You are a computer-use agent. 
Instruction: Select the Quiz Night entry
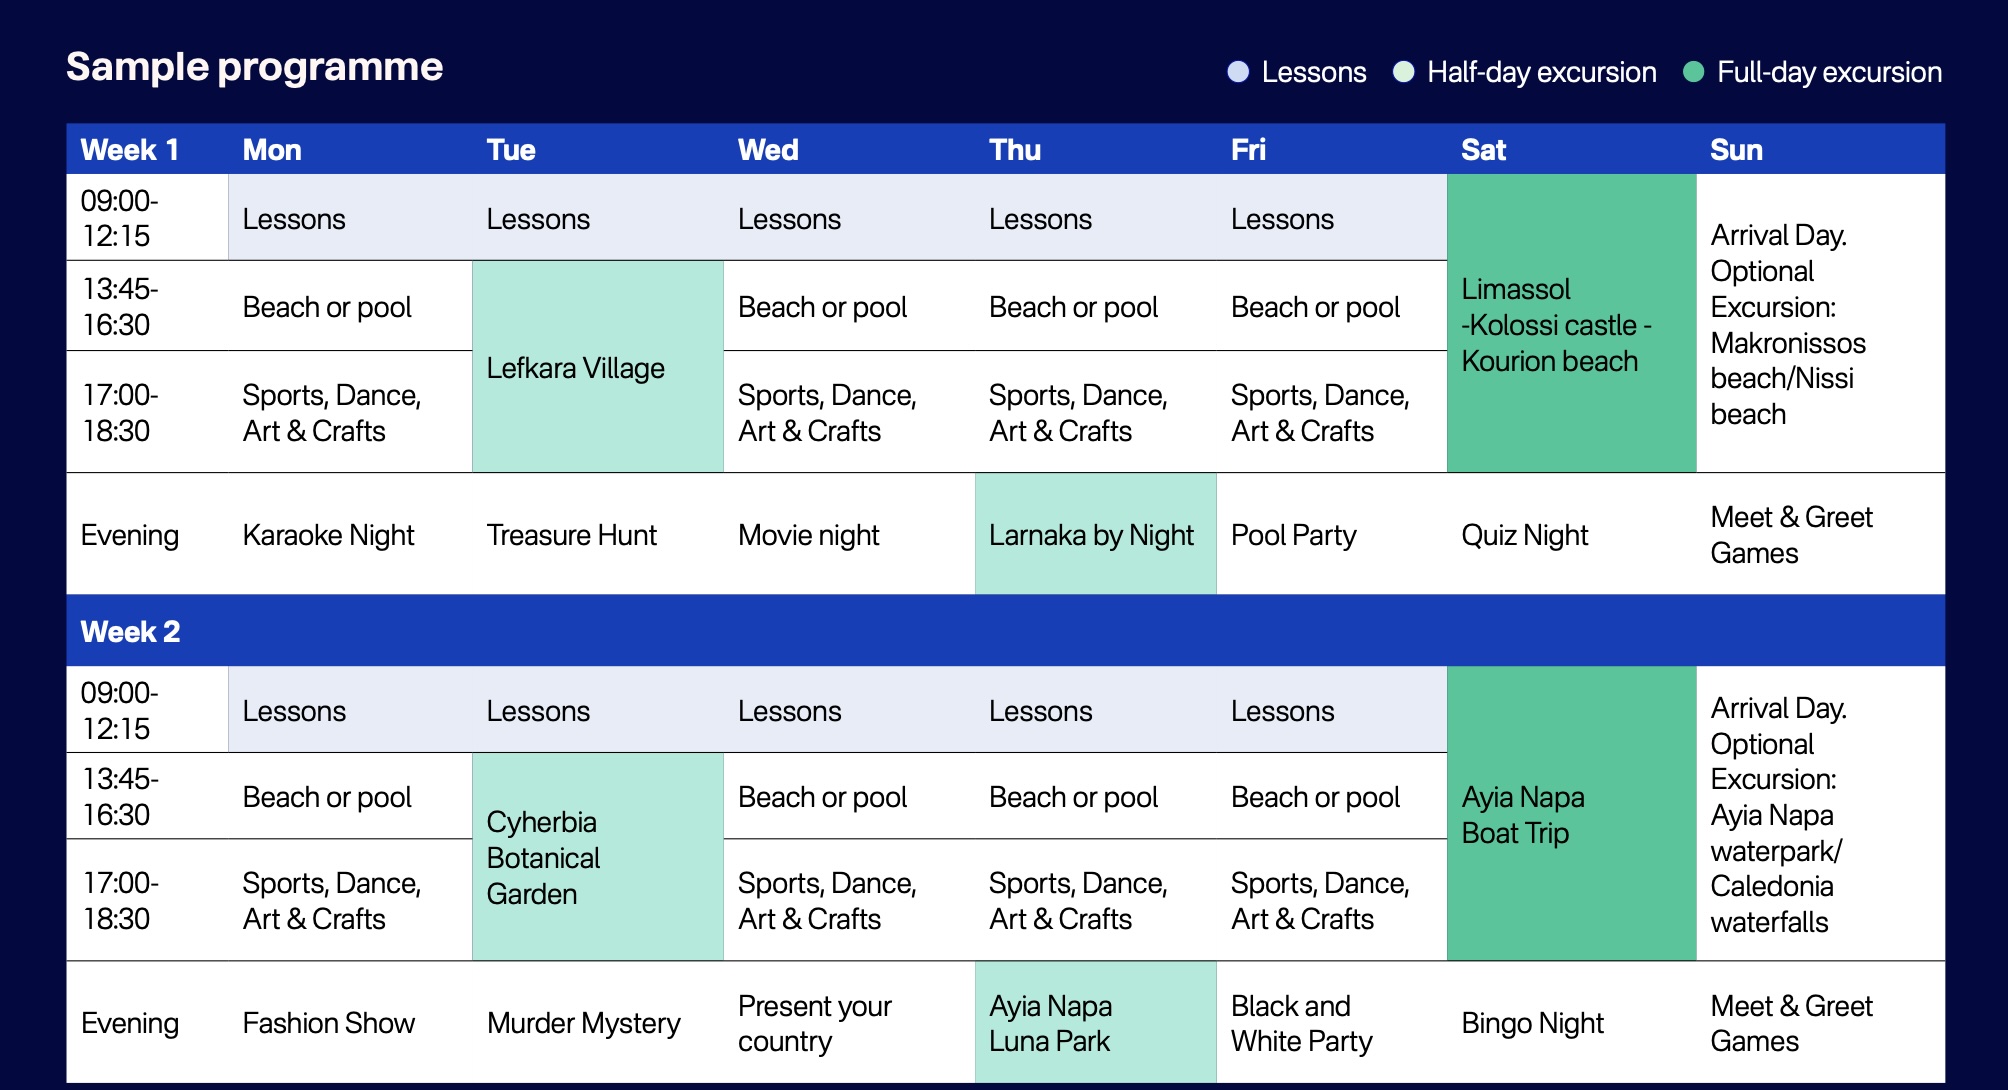[x=1524, y=535]
